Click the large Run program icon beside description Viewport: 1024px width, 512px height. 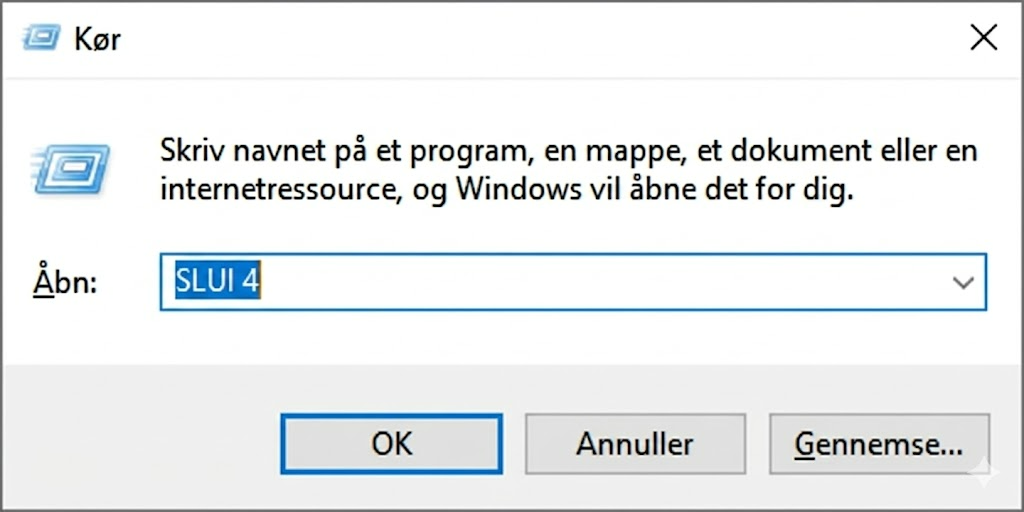70,171
